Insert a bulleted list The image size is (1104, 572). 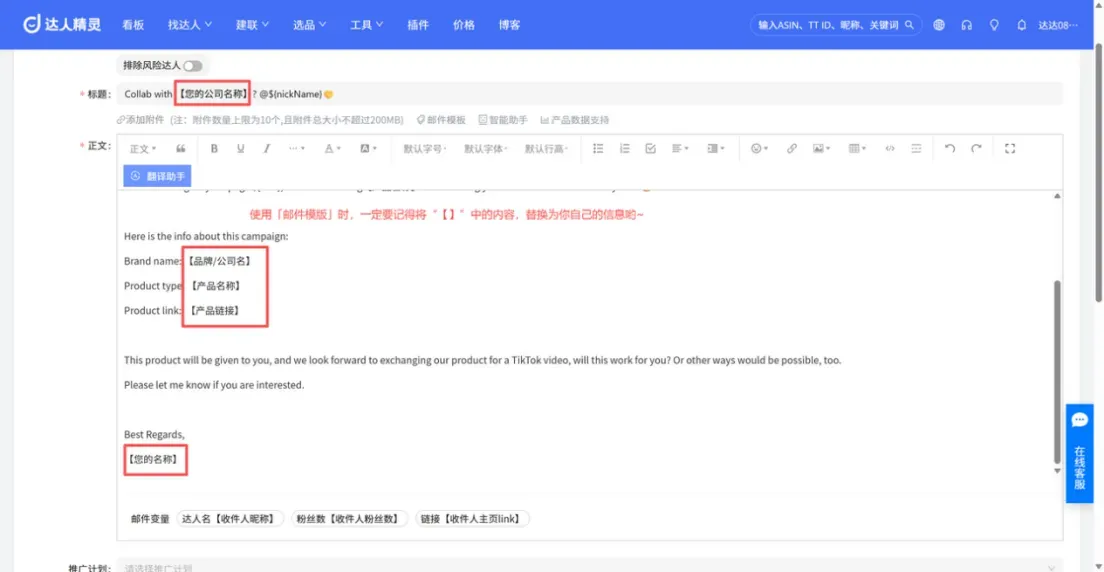[x=598, y=149]
